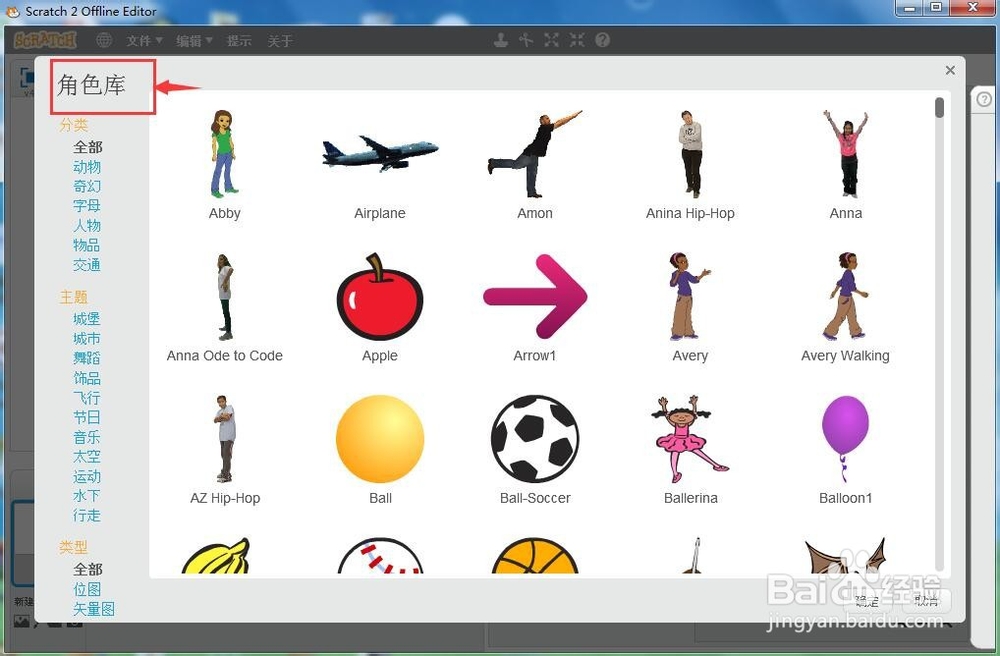This screenshot has height=656, width=1000.
Task: Open the tips help icon on right edge
Action: coord(984,99)
